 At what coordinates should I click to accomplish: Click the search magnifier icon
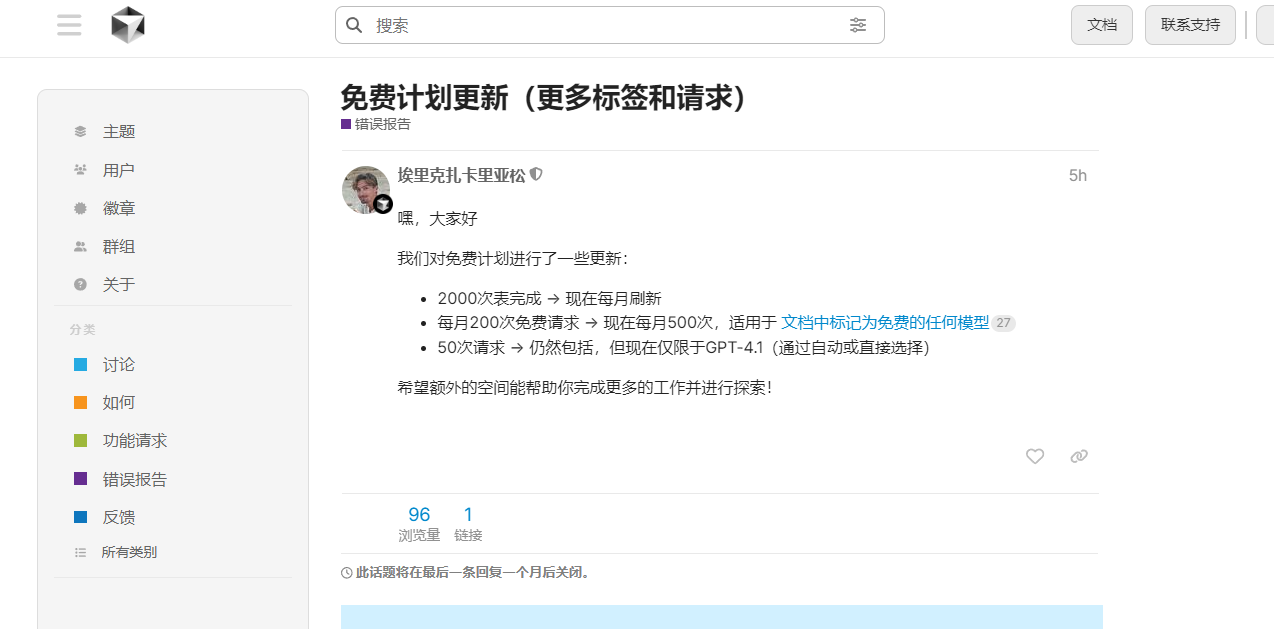point(354,25)
